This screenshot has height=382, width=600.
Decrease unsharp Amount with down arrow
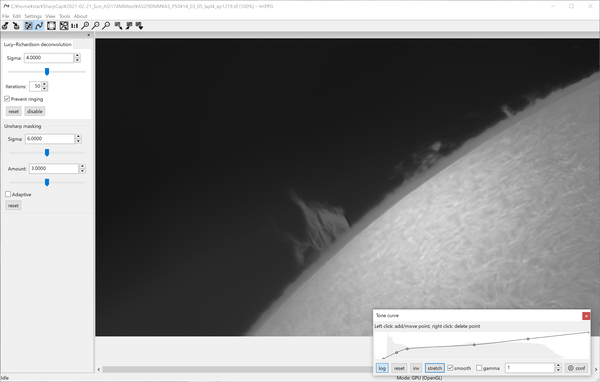click(82, 171)
